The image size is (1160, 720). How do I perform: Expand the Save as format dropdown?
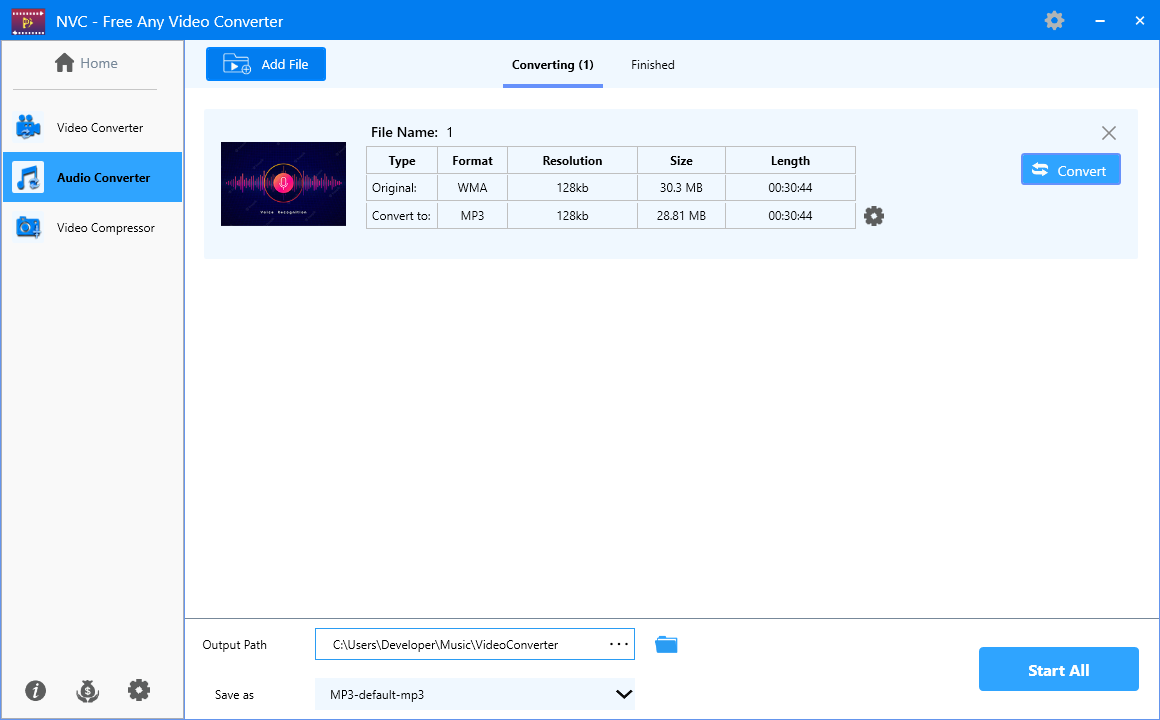[x=475, y=694]
